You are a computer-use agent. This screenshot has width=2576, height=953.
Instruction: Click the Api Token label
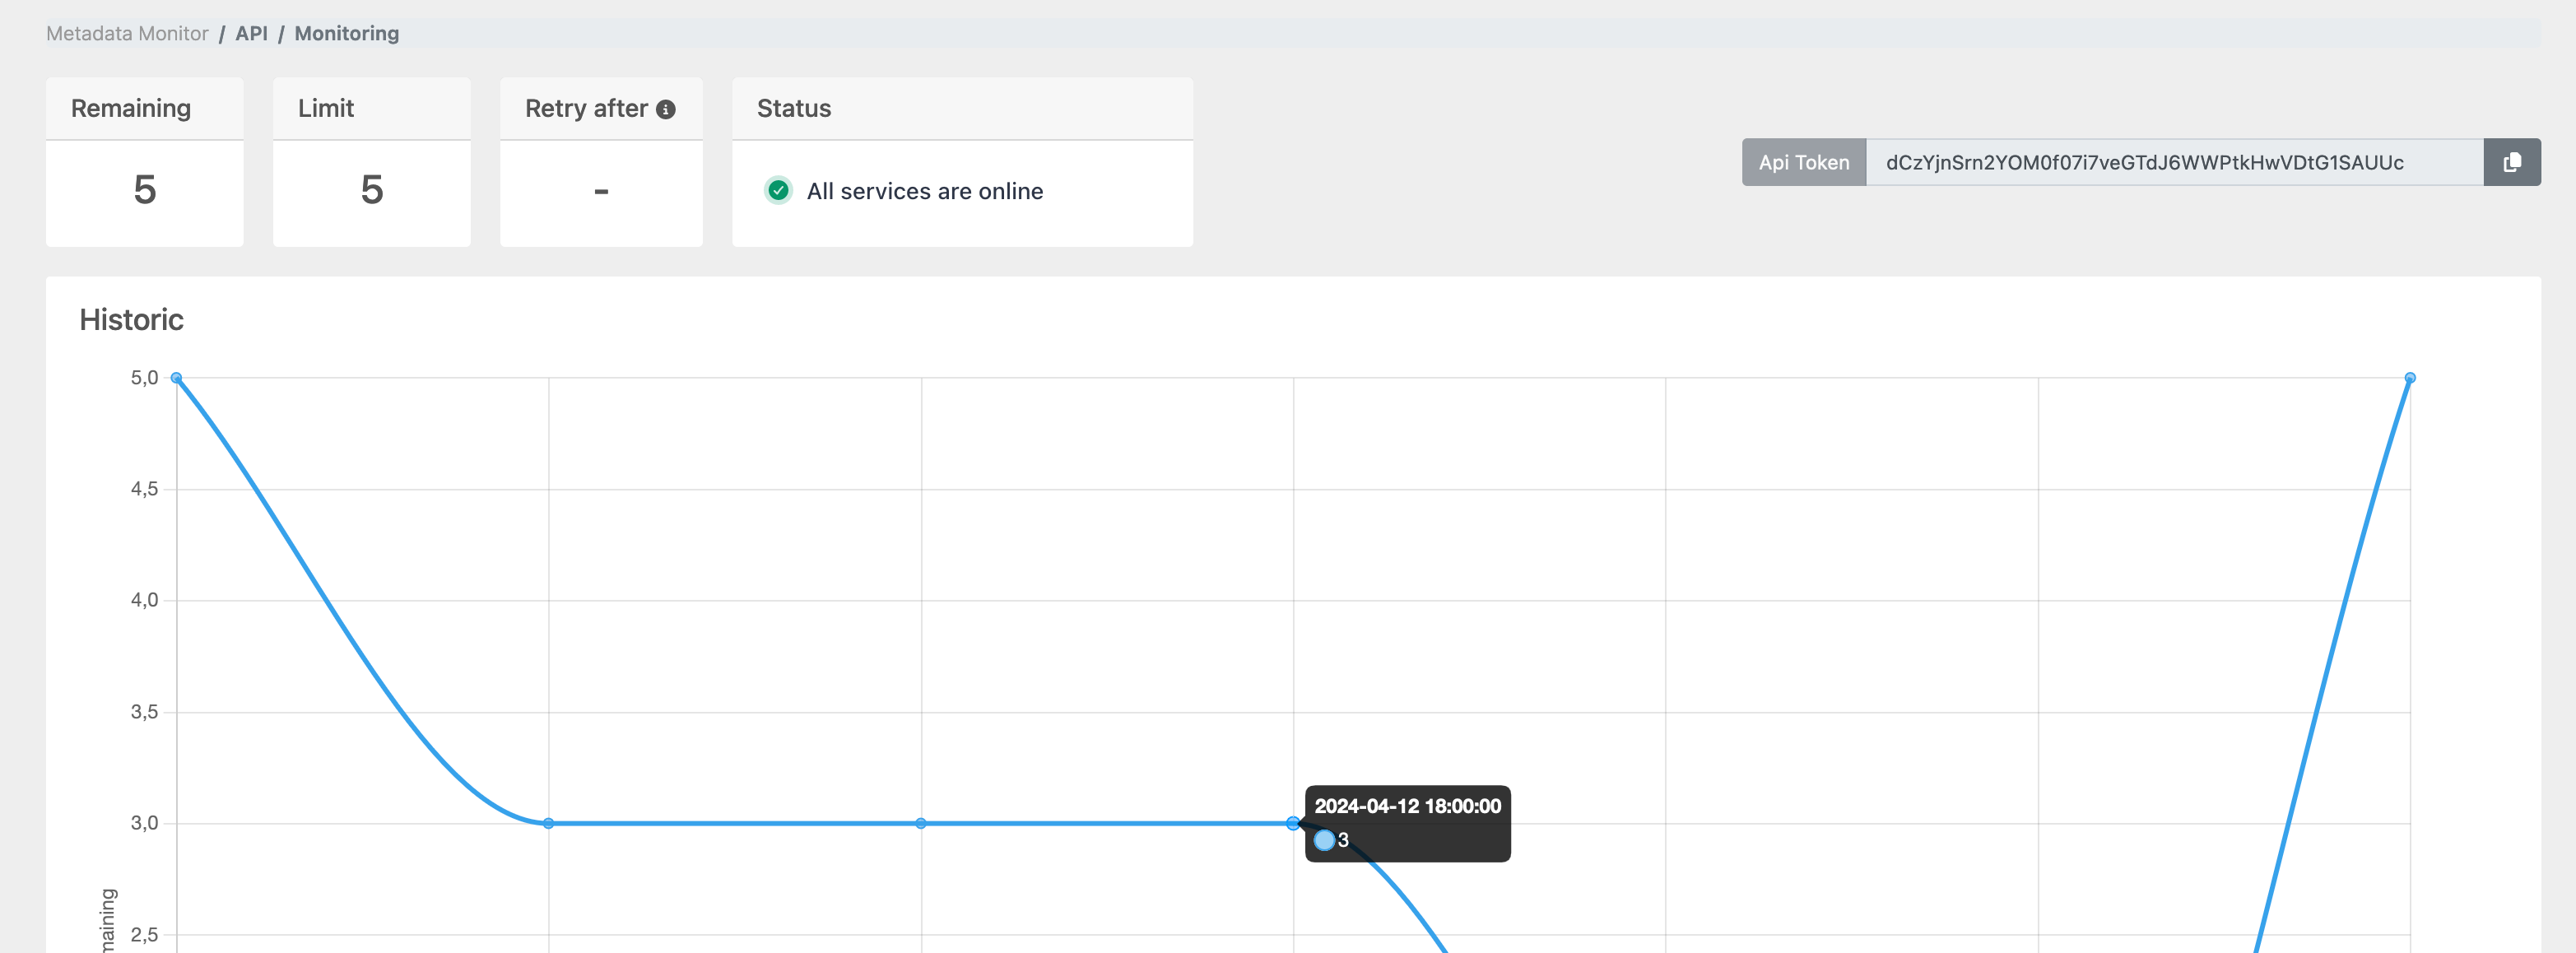pos(1803,162)
